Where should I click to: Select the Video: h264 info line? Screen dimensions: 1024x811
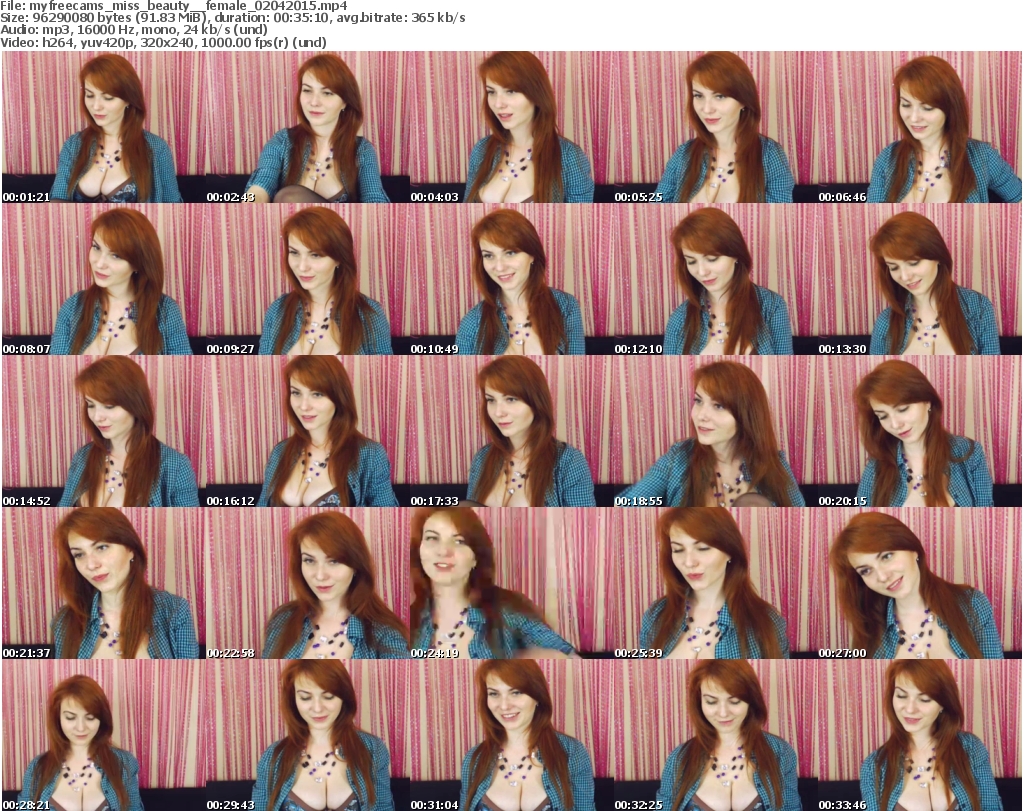click(x=163, y=42)
